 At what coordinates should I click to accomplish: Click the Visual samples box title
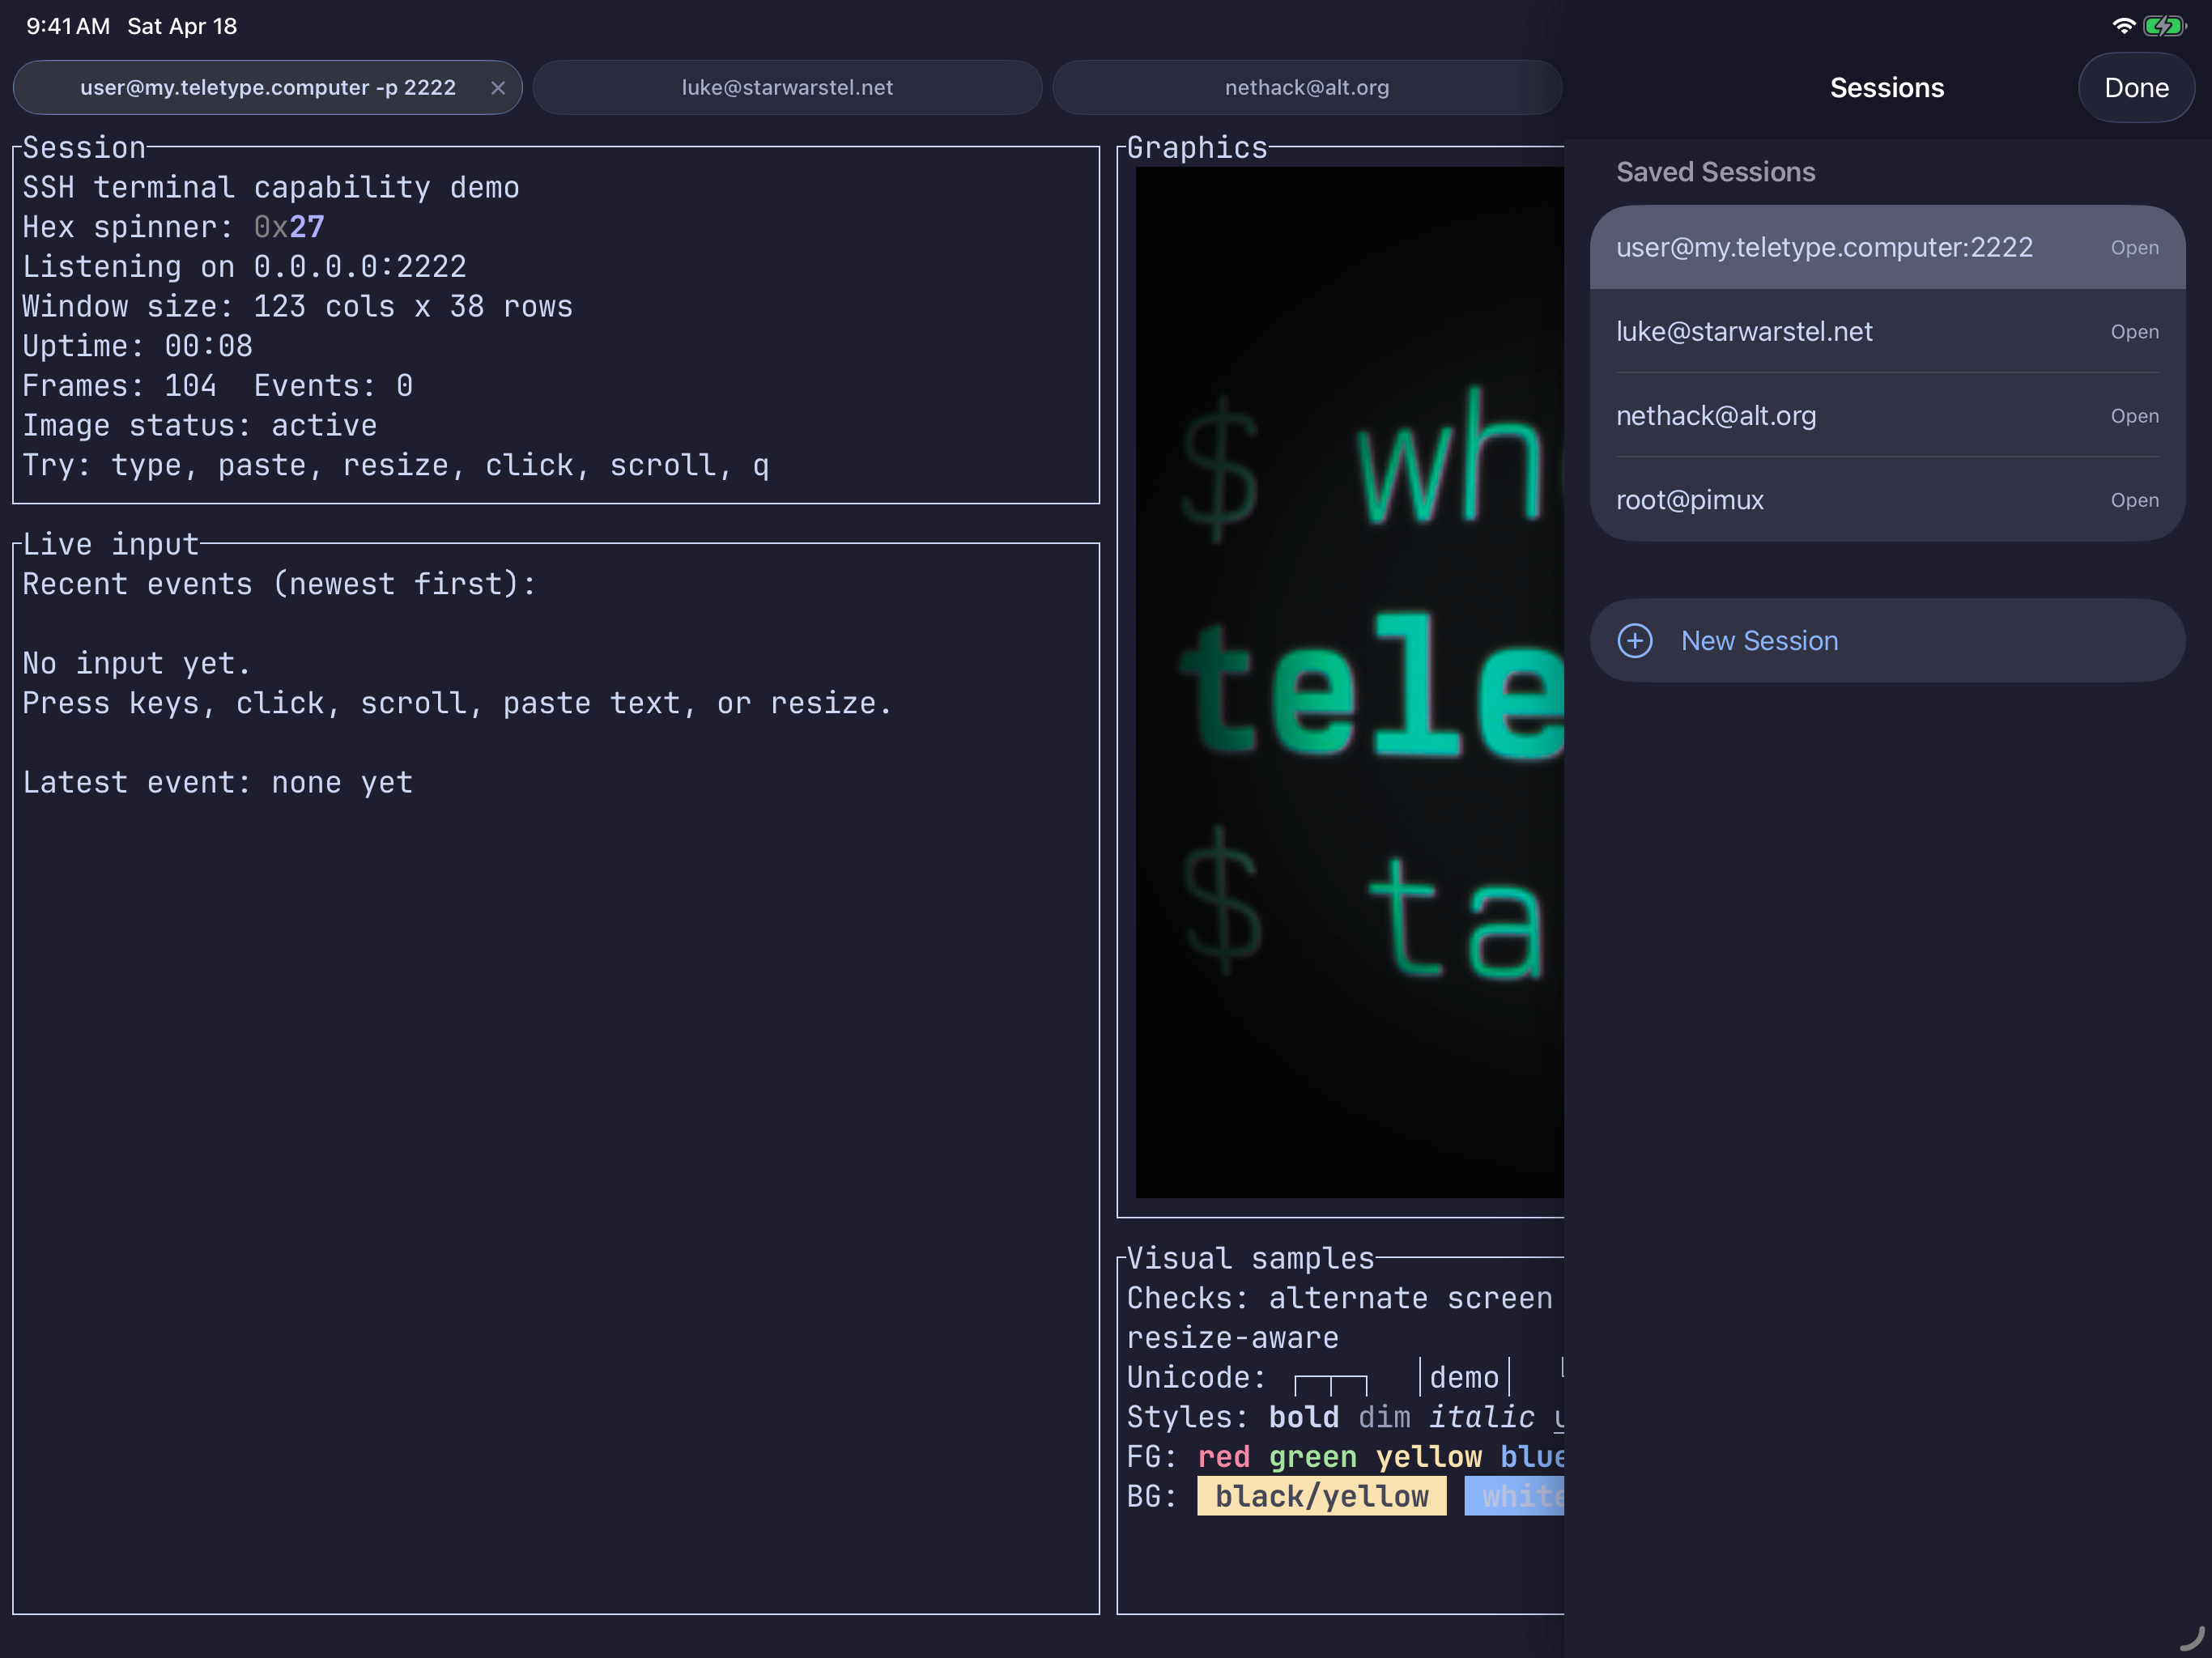point(1250,1258)
